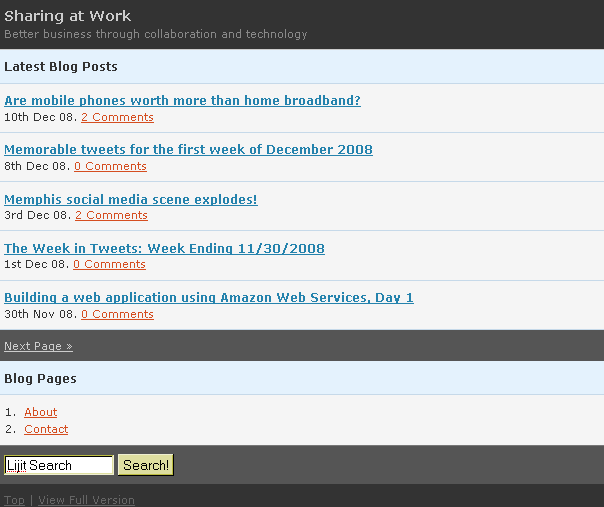The height and width of the screenshot is (507, 604).
Task: Jump to Top of page link
Action: 14,500
